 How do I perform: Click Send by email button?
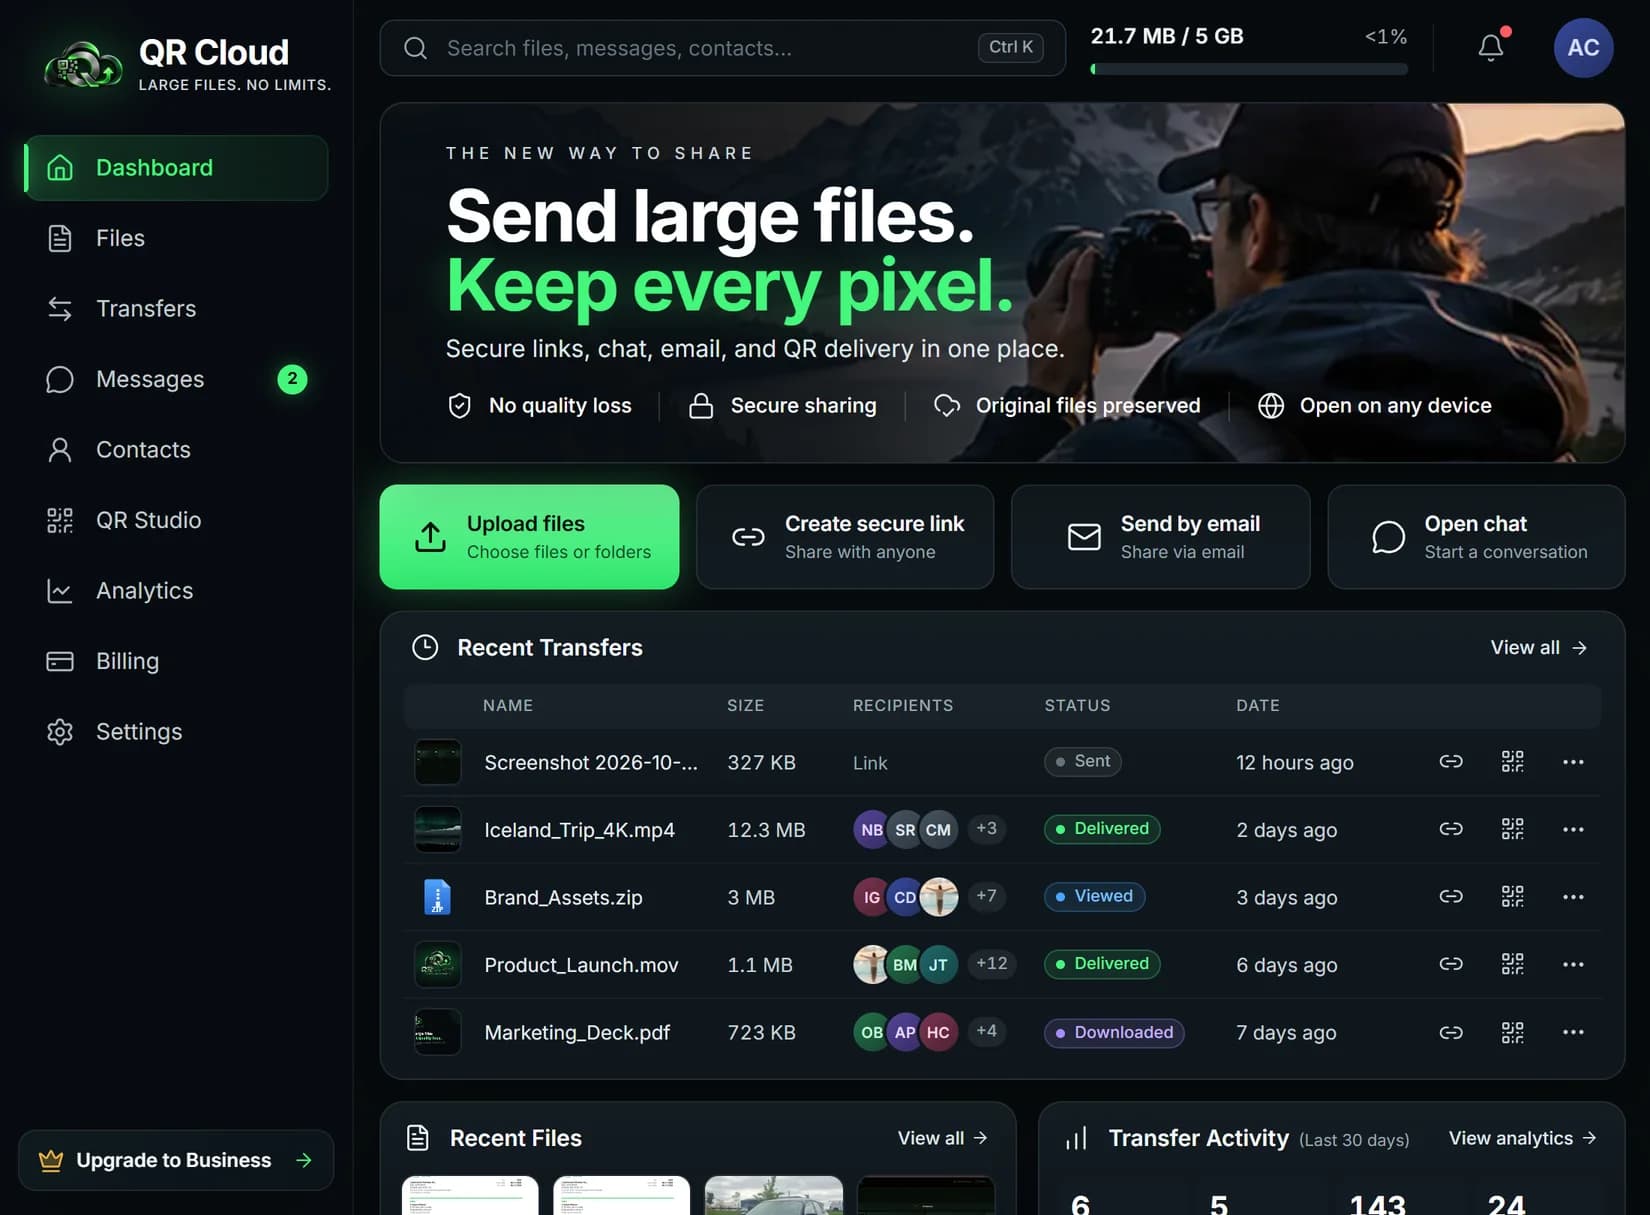1160,537
